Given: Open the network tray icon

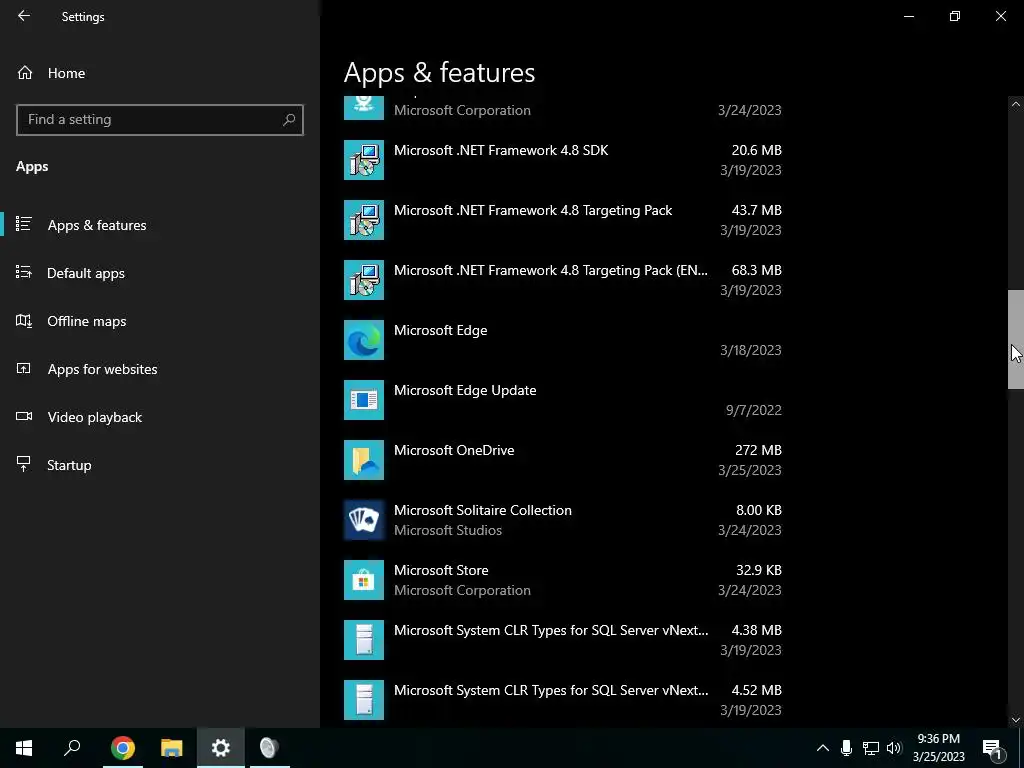Looking at the screenshot, I should (871, 748).
